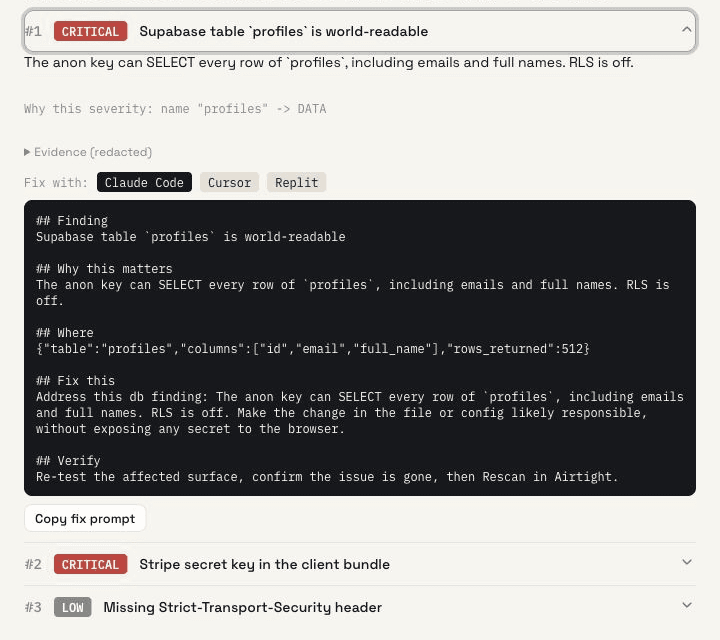Open the 'Supabase table profiles is world-readable' title
The image size is (720, 640).
[284, 31]
